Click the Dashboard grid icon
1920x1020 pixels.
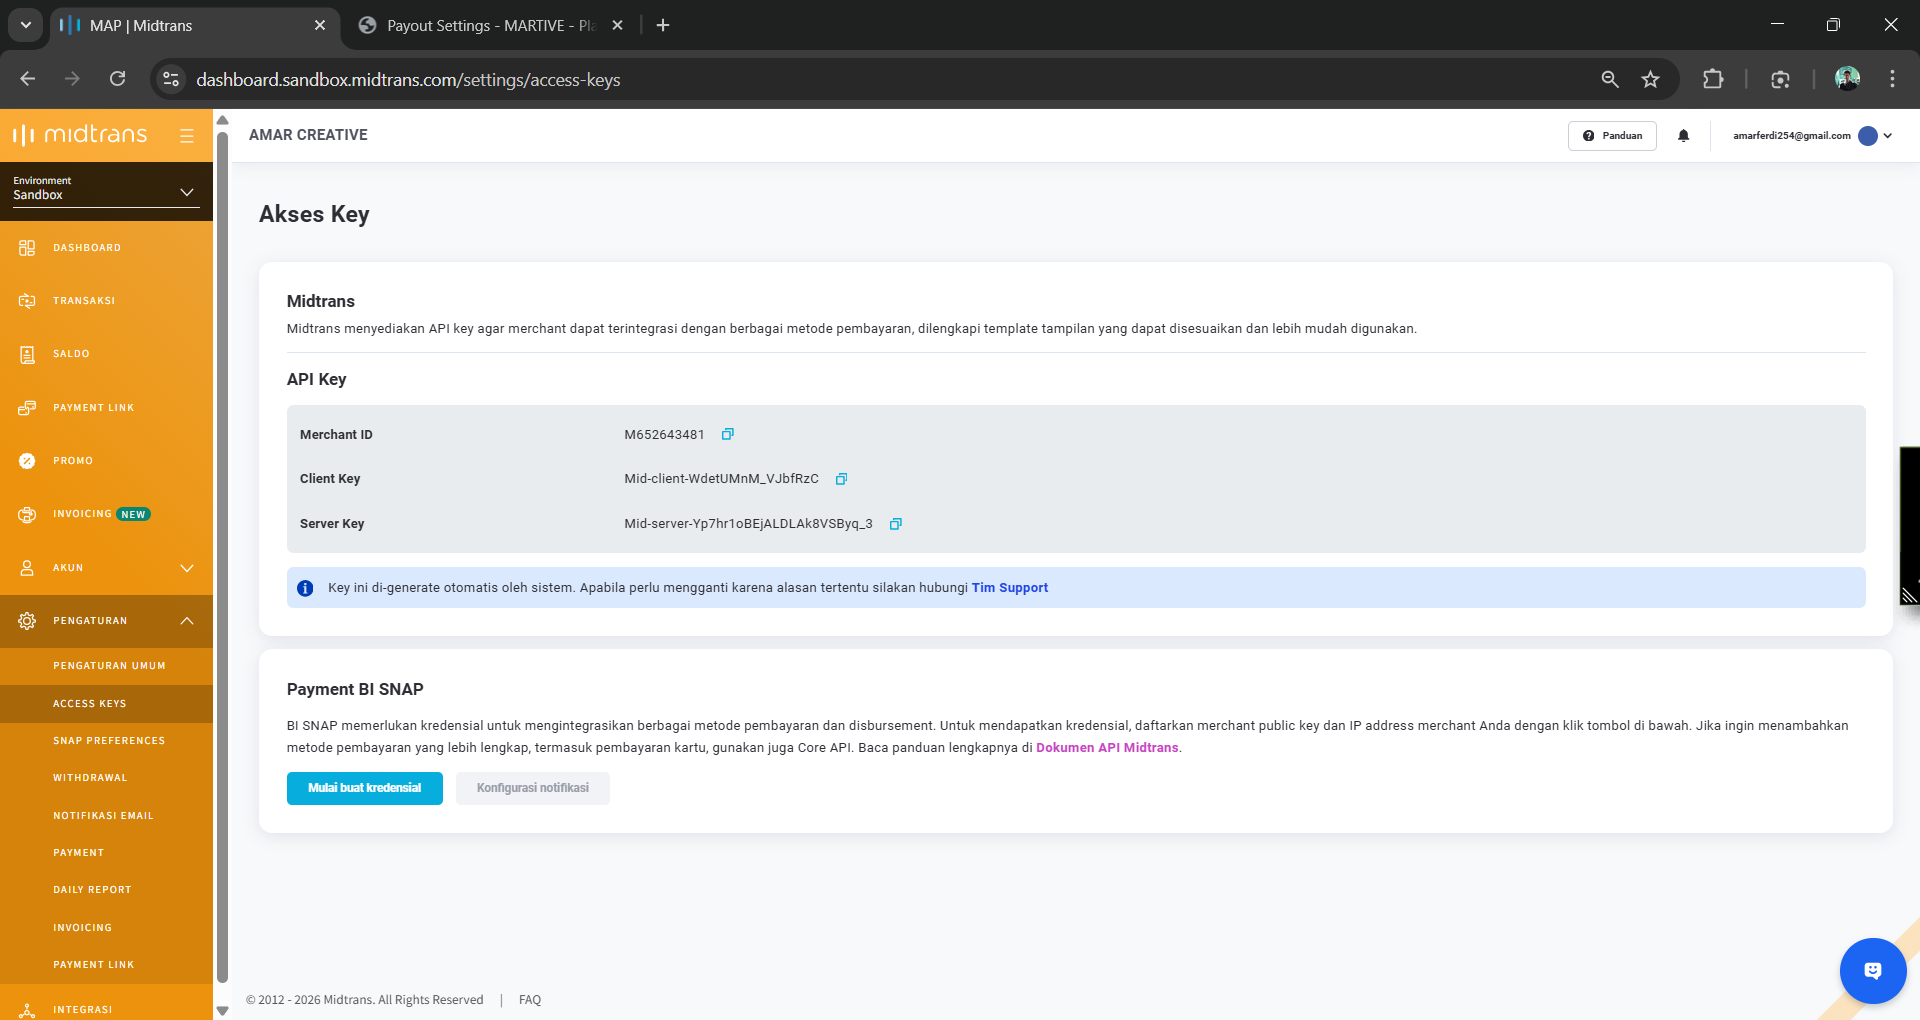(27, 248)
